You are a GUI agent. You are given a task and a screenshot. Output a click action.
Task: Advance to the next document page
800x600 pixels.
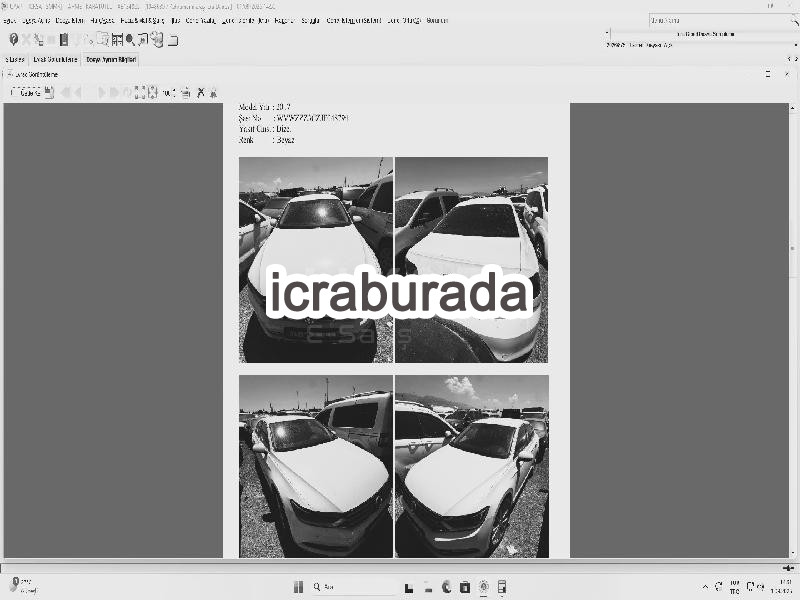[102, 92]
